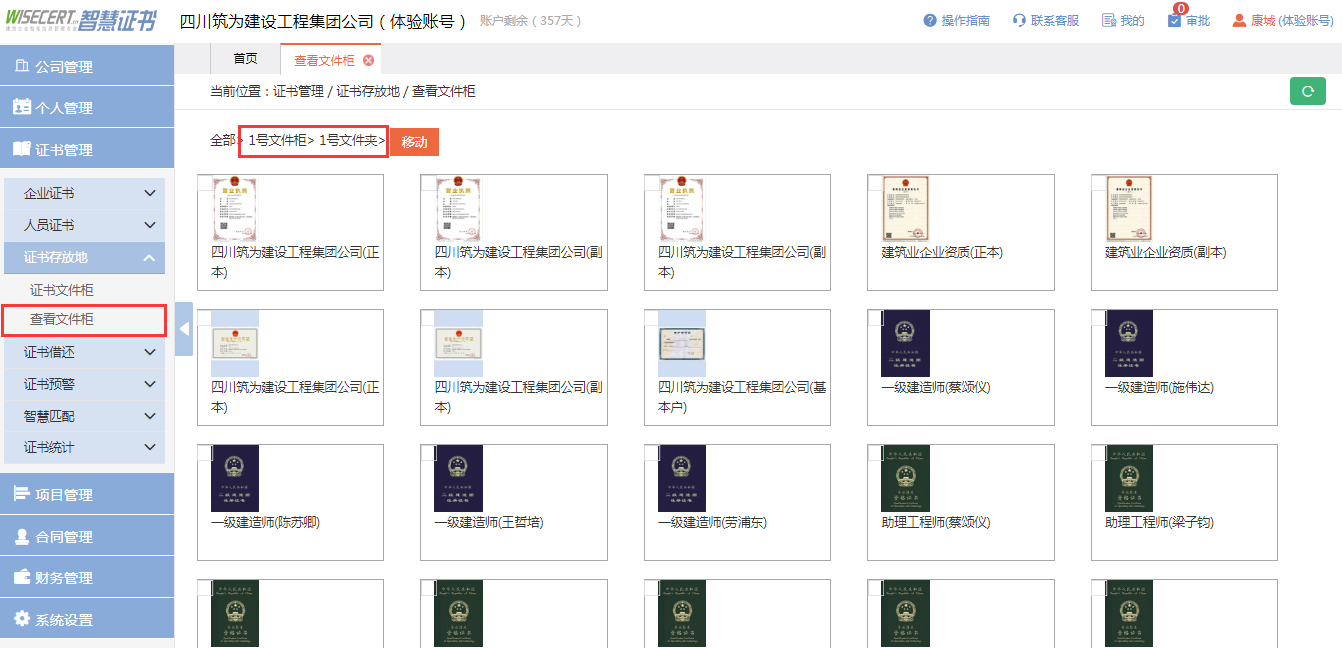Check the box on 一级建造师(王哲培)
The height and width of the screenshot is (648, 1342).
pyautogui.click(x=428, y=452)
